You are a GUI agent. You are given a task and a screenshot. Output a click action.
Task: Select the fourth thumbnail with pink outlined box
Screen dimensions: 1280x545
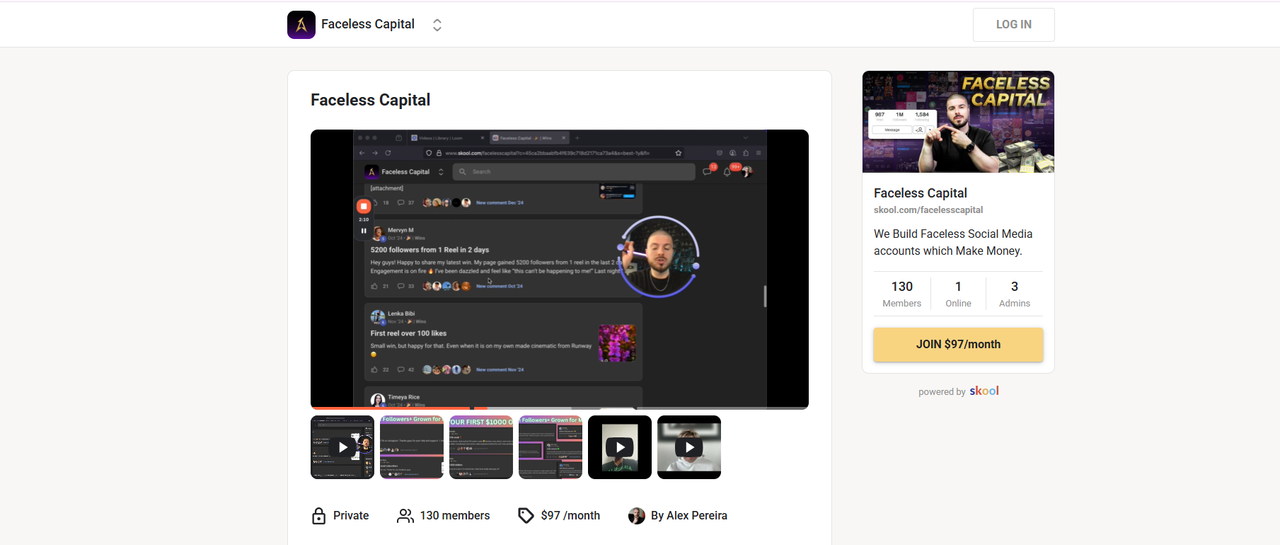pyautogui.click(x=551, y=447)
